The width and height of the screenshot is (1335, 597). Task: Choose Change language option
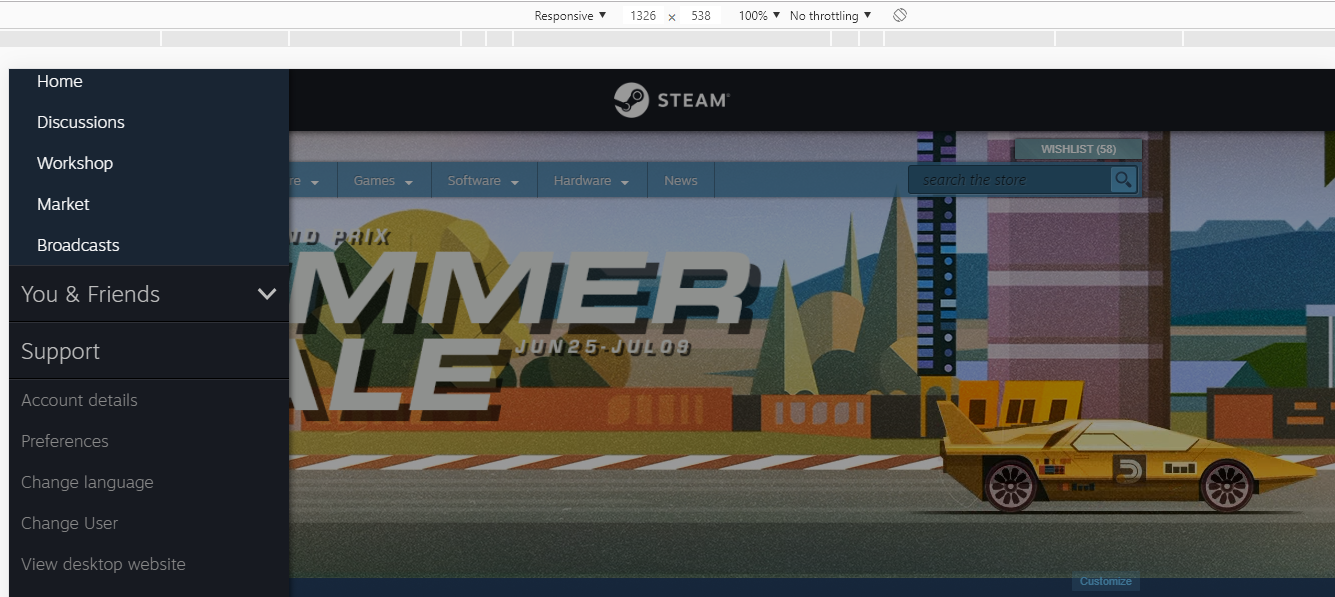coord(87,482)
